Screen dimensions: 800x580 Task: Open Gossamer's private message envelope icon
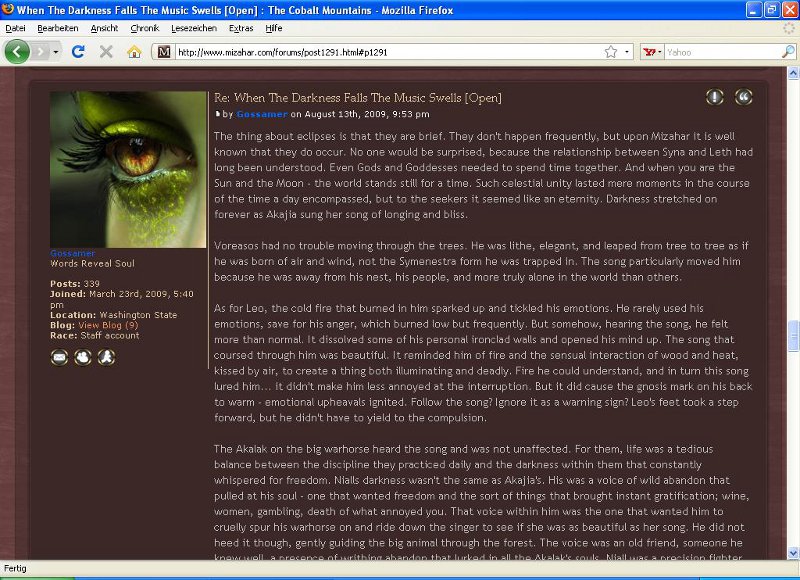tap(59, 357)
